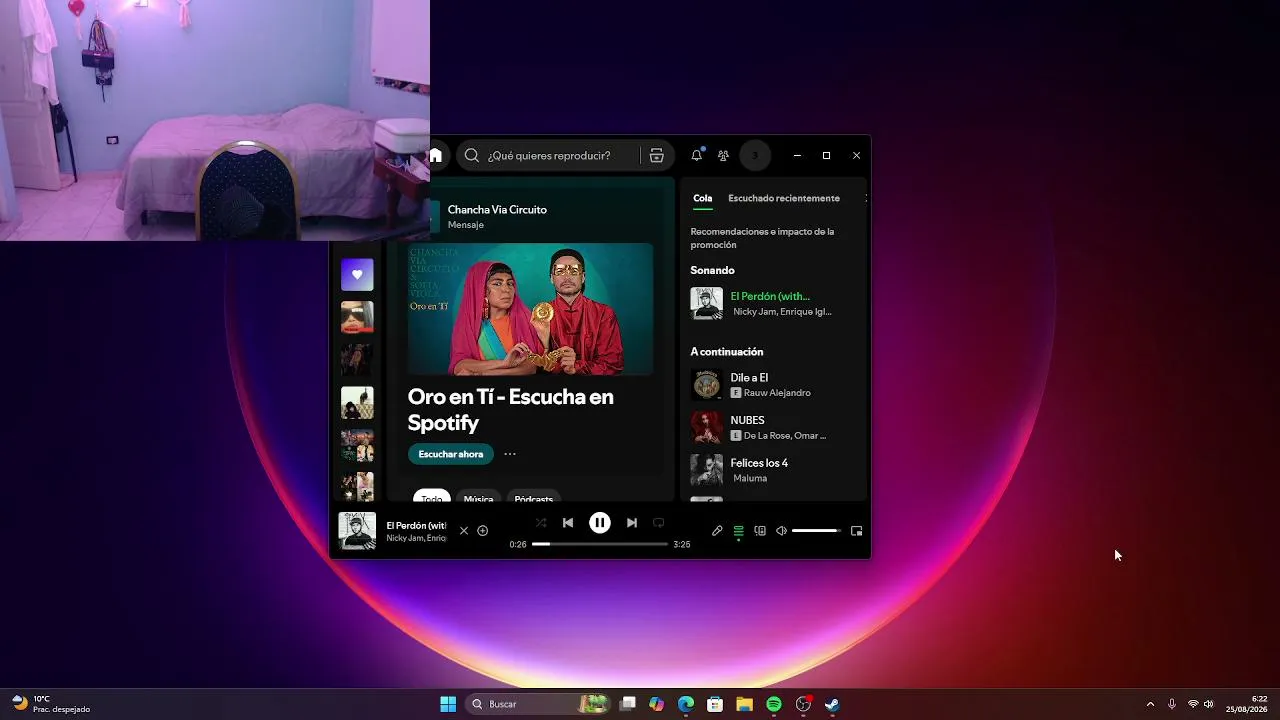Image resolution: width=1280 pixels, height=720 pixels.
Task: Add El Perdón to Liked Songs
Action: (483, 531)
